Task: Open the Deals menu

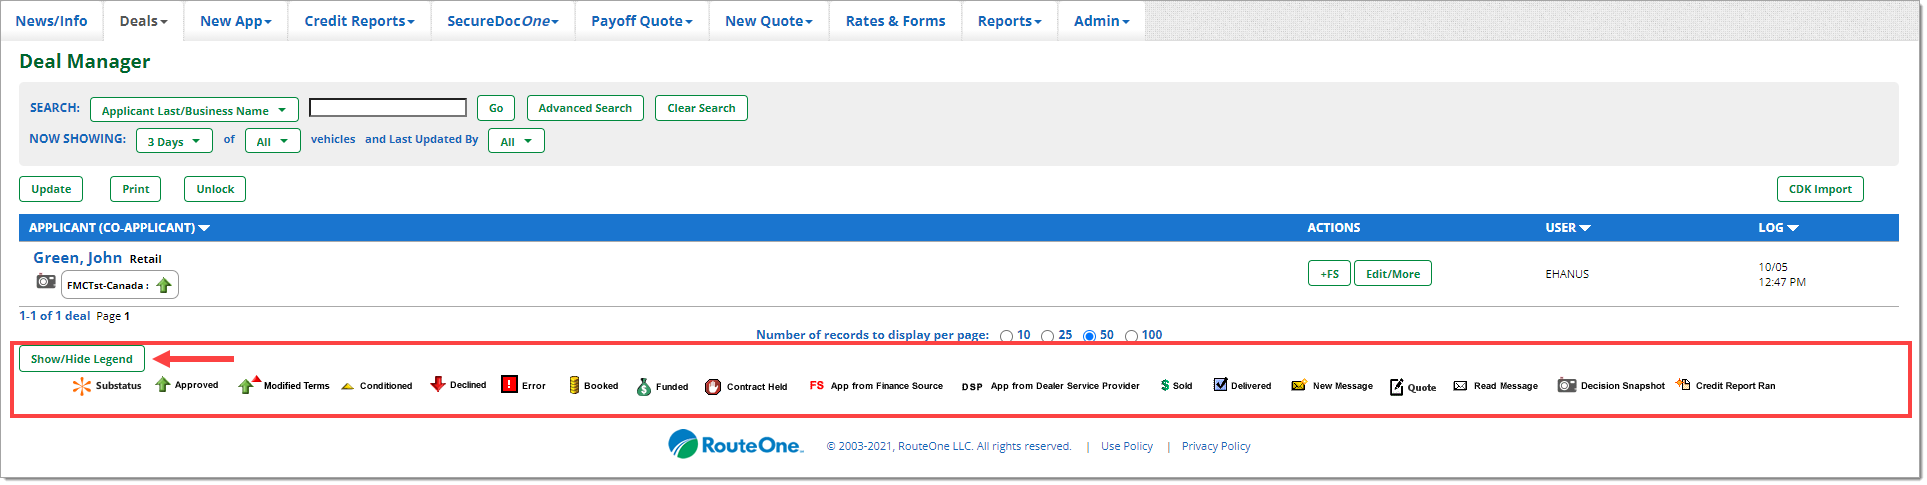Action: tap(144, 21)
